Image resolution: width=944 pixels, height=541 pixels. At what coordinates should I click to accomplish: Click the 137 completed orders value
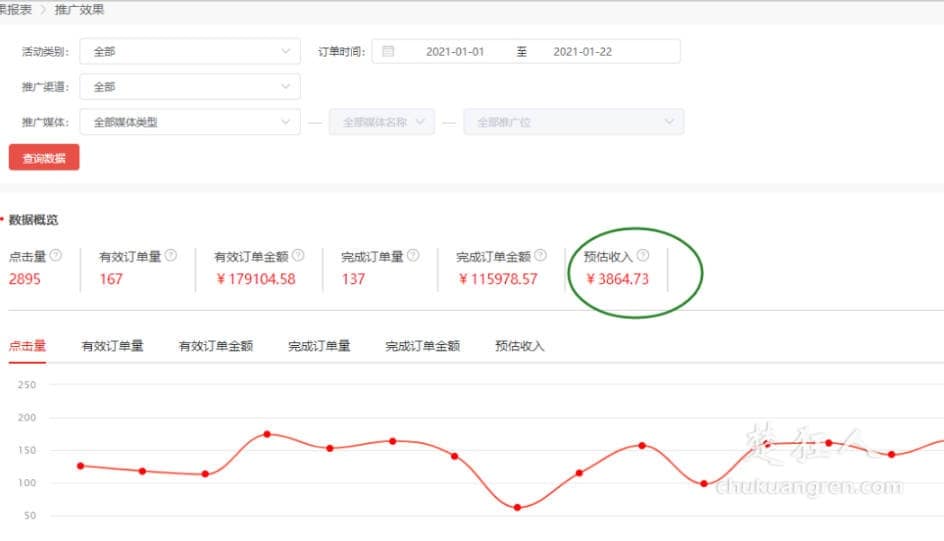tap(353, 279)
